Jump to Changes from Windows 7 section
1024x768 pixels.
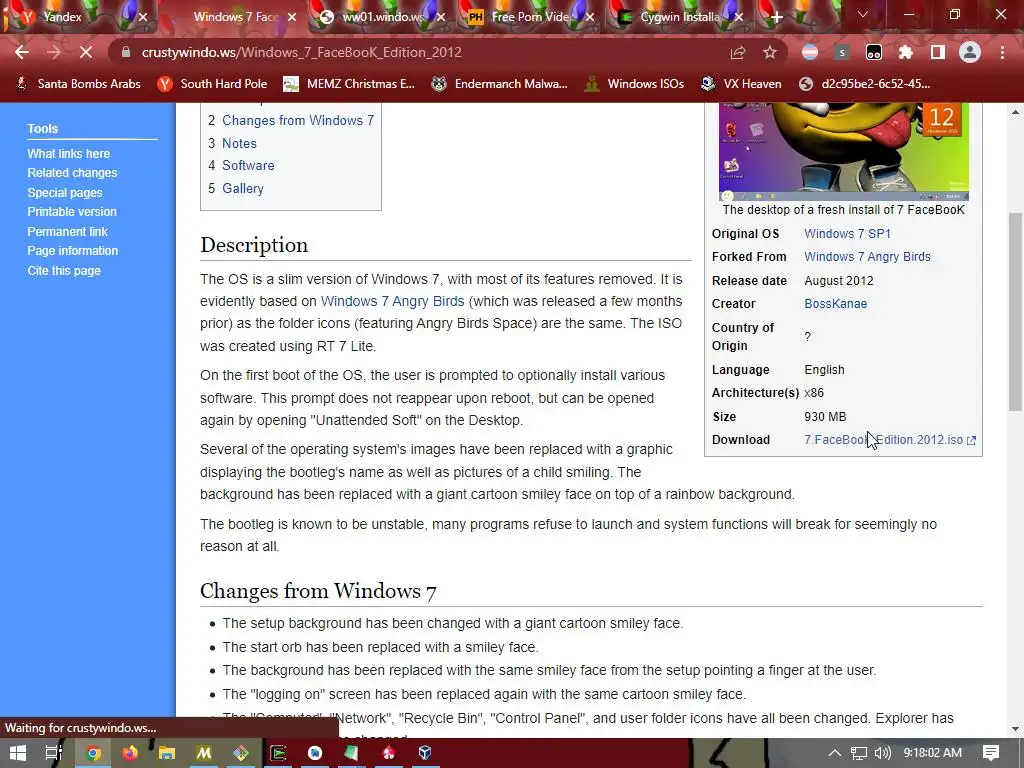[x=298, y=120]
